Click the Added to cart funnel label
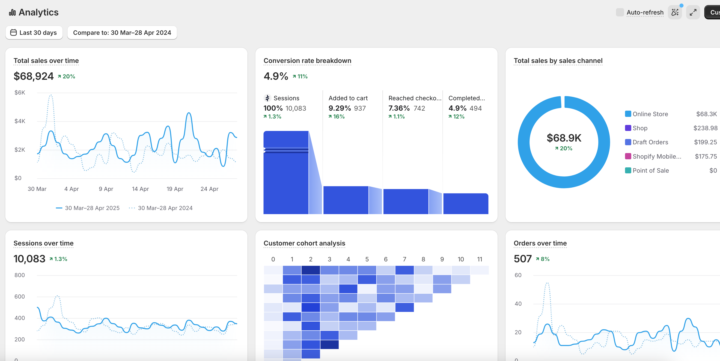Viewport: 720px width, 361px height. click(348, 98)
